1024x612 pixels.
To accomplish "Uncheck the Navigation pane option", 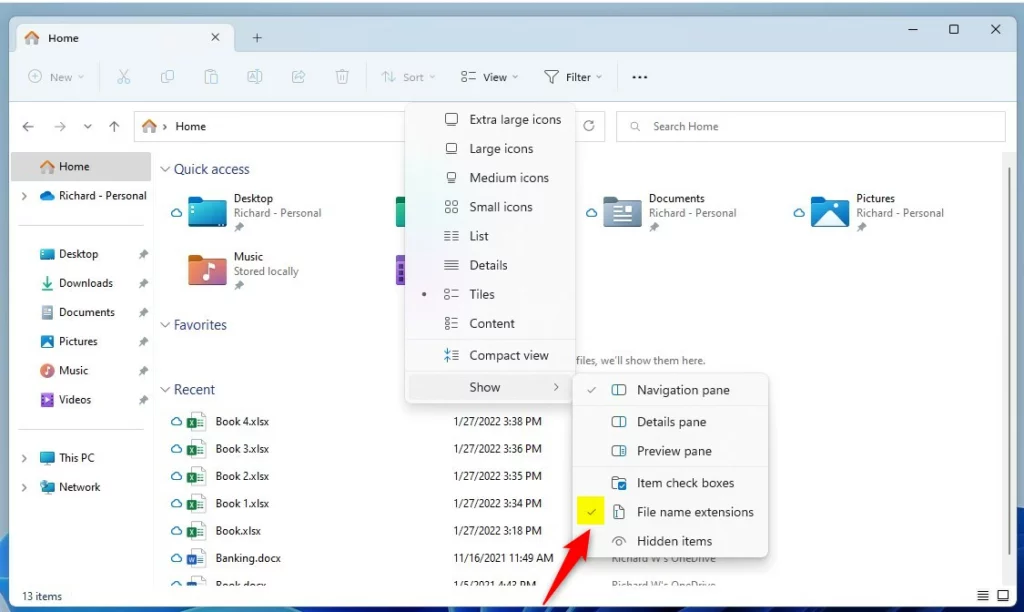I will pyautogui.click(x=683, y=390).
